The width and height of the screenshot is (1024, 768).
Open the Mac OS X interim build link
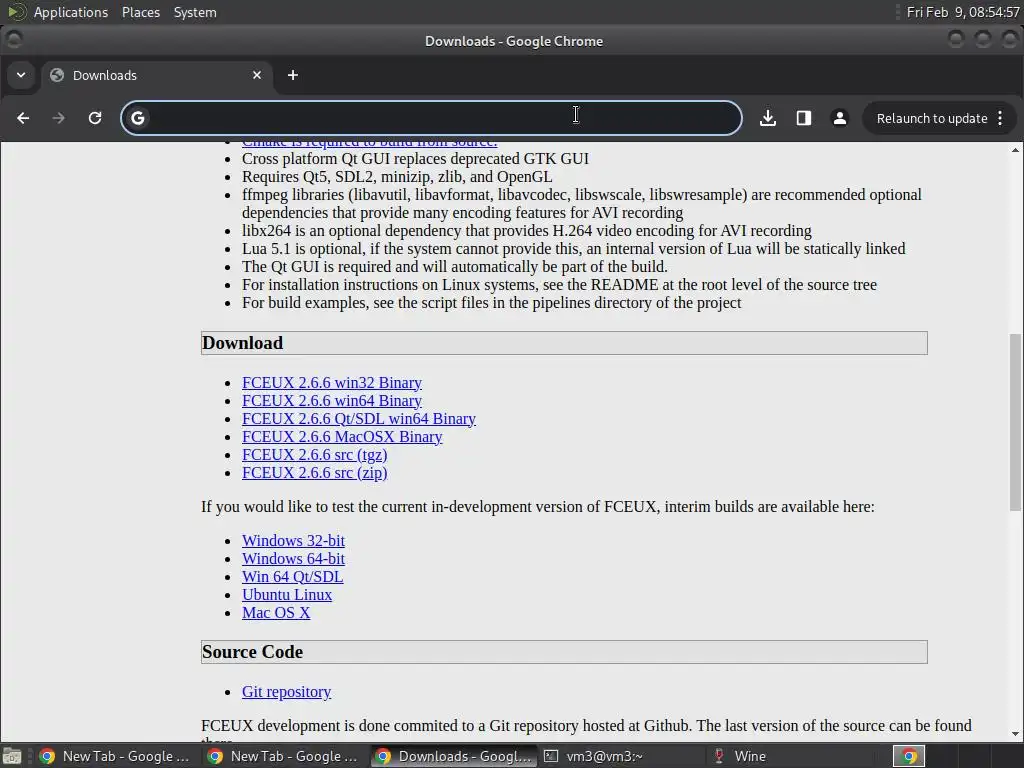(276, 613)
